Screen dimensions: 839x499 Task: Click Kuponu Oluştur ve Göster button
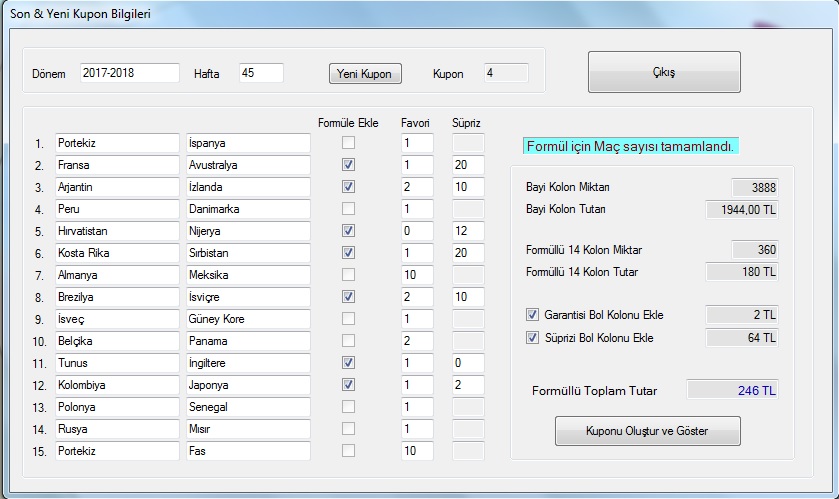[647, 431]
